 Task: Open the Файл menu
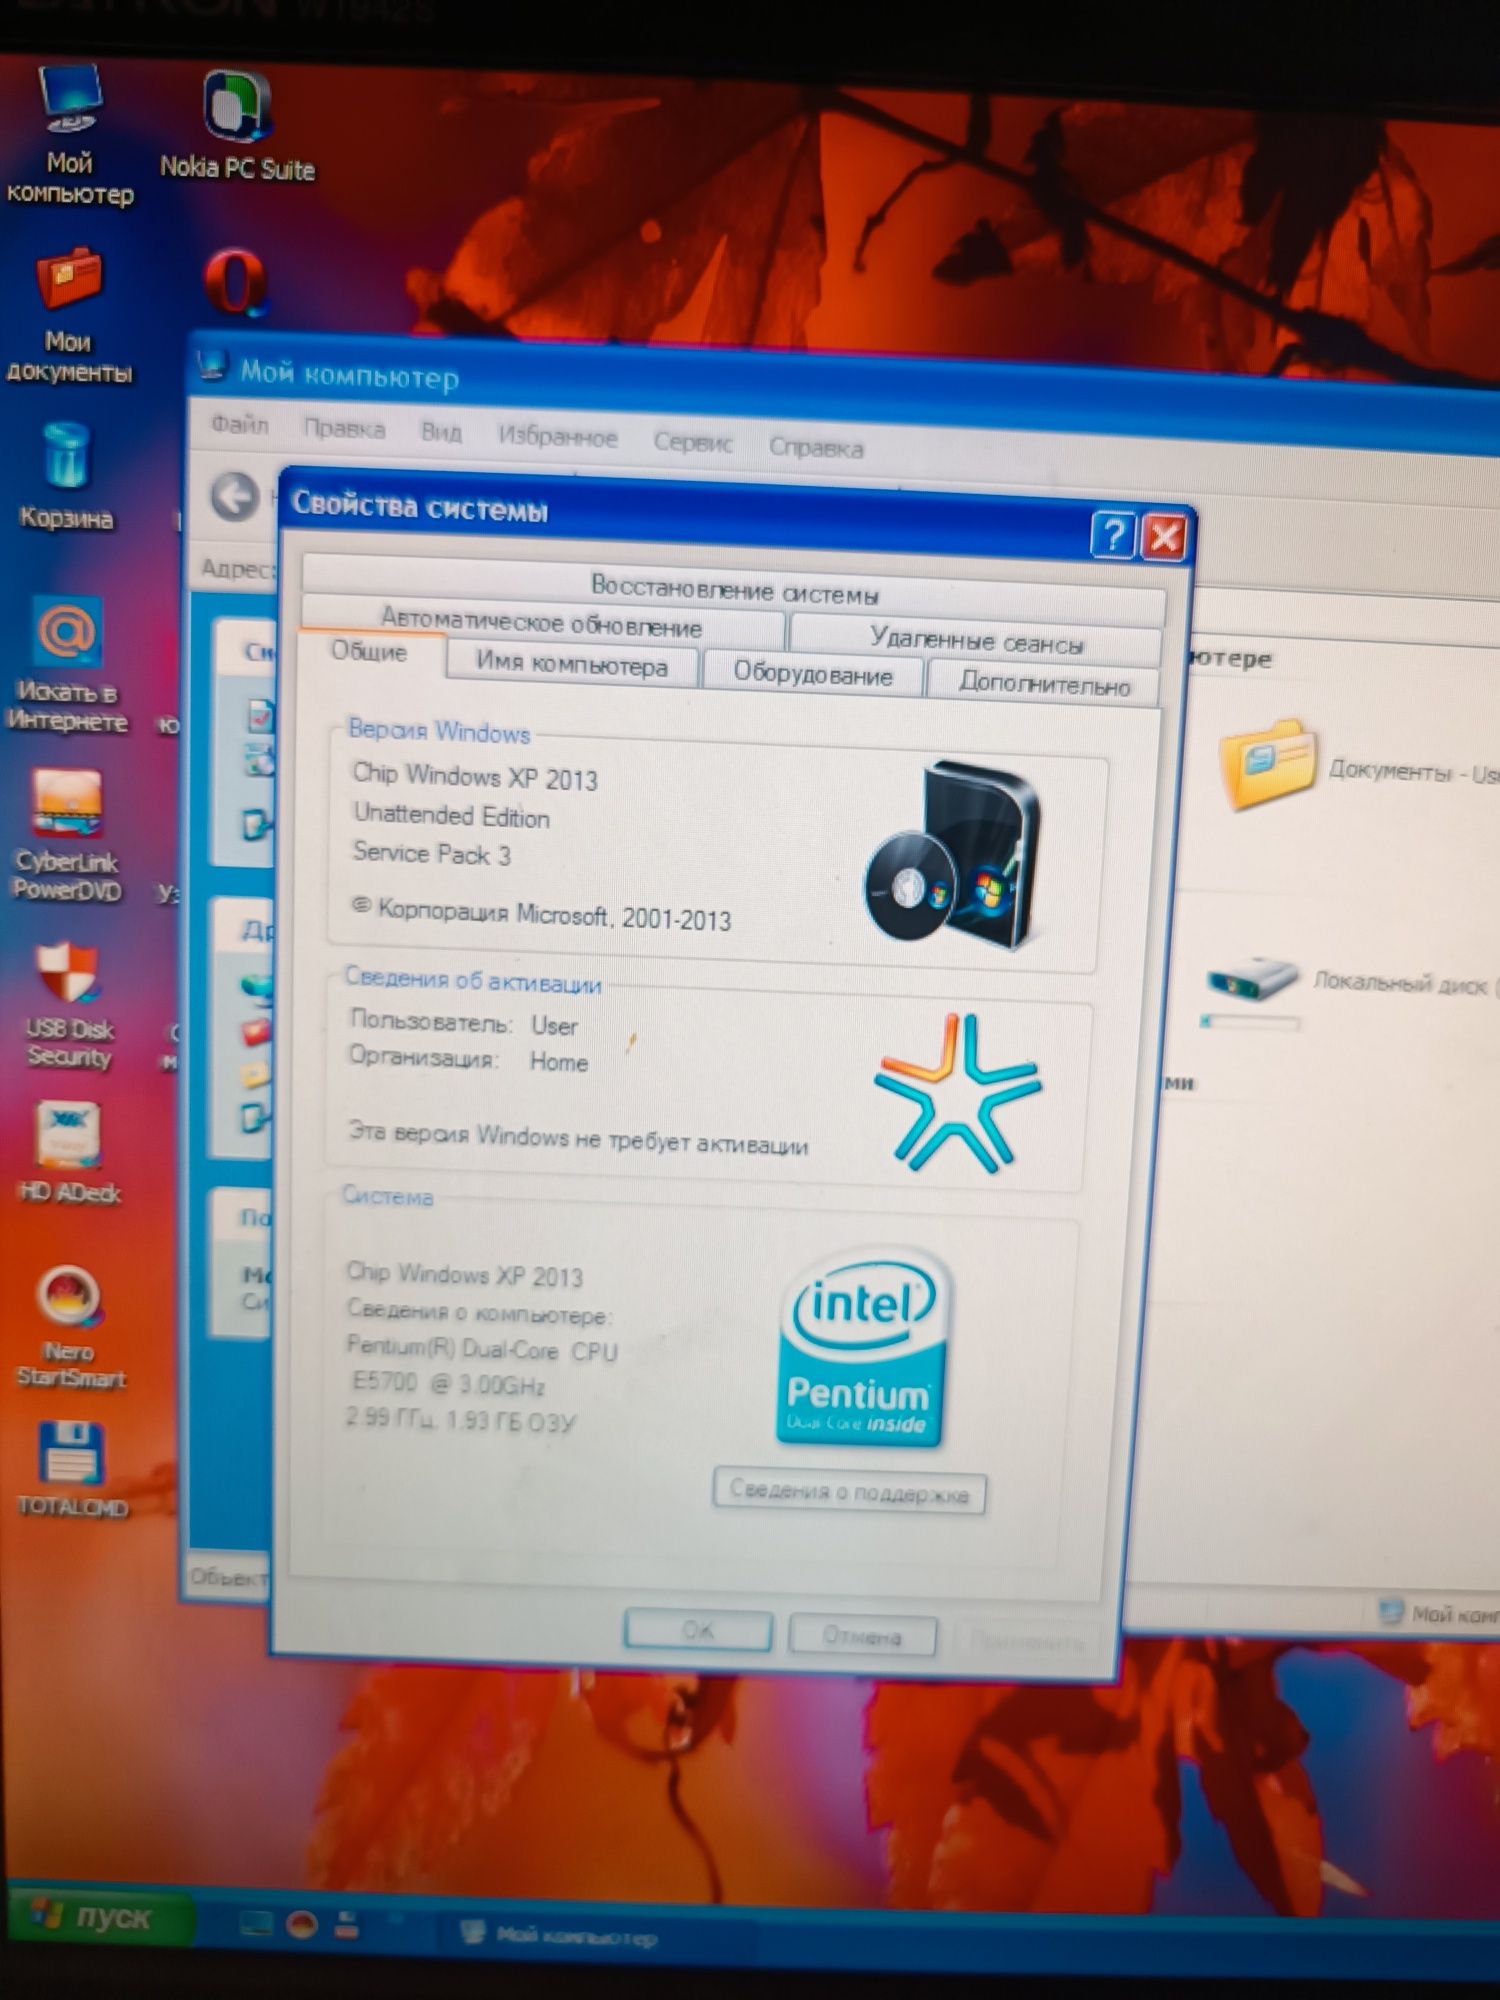240,425
